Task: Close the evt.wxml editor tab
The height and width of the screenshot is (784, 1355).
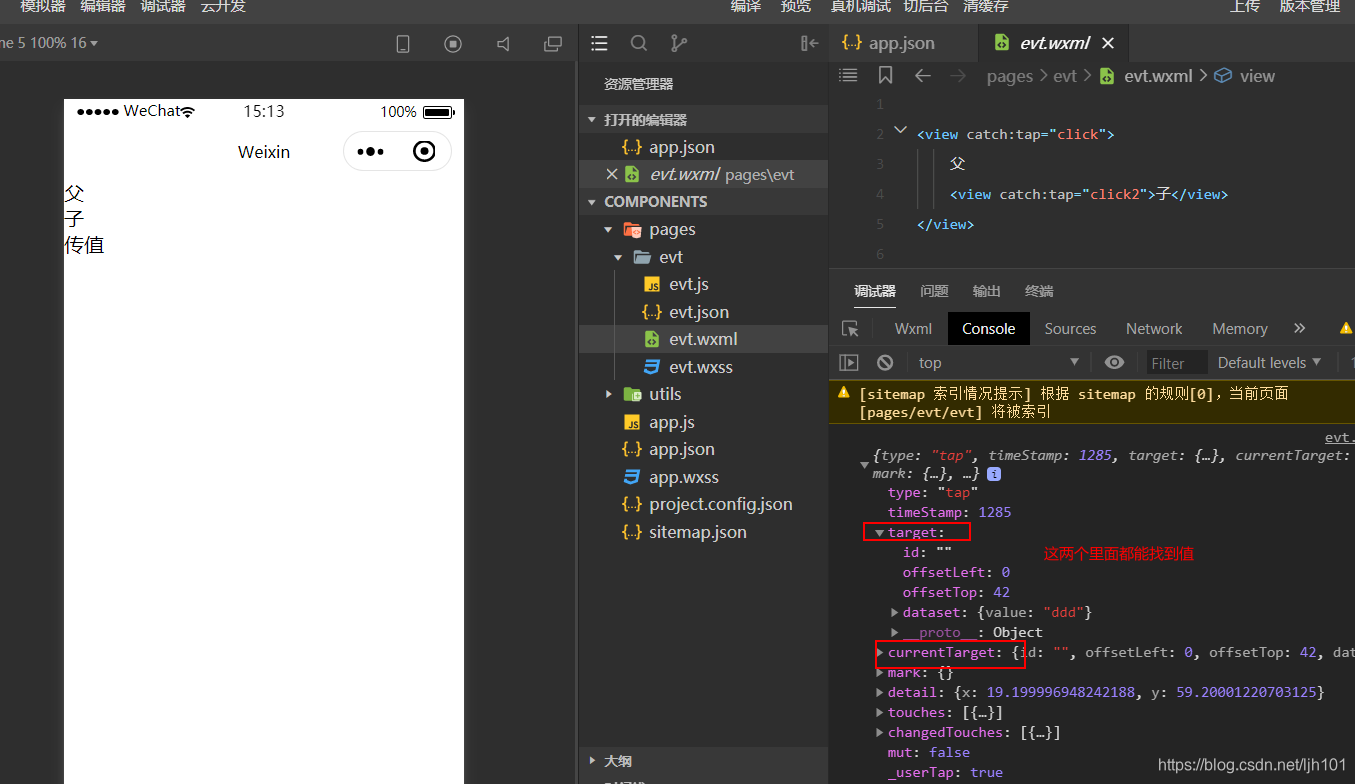Action: click(x=1108, y=43)
